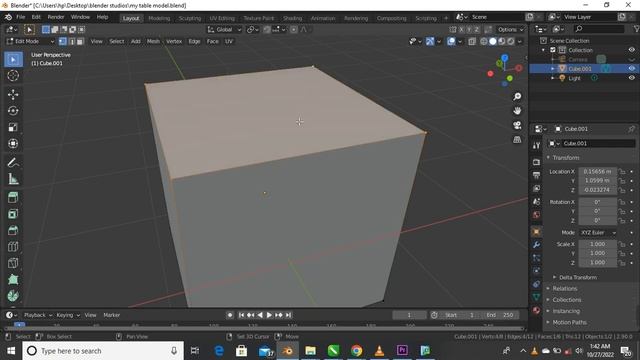Select the Annotate tool

coord(13,162)
